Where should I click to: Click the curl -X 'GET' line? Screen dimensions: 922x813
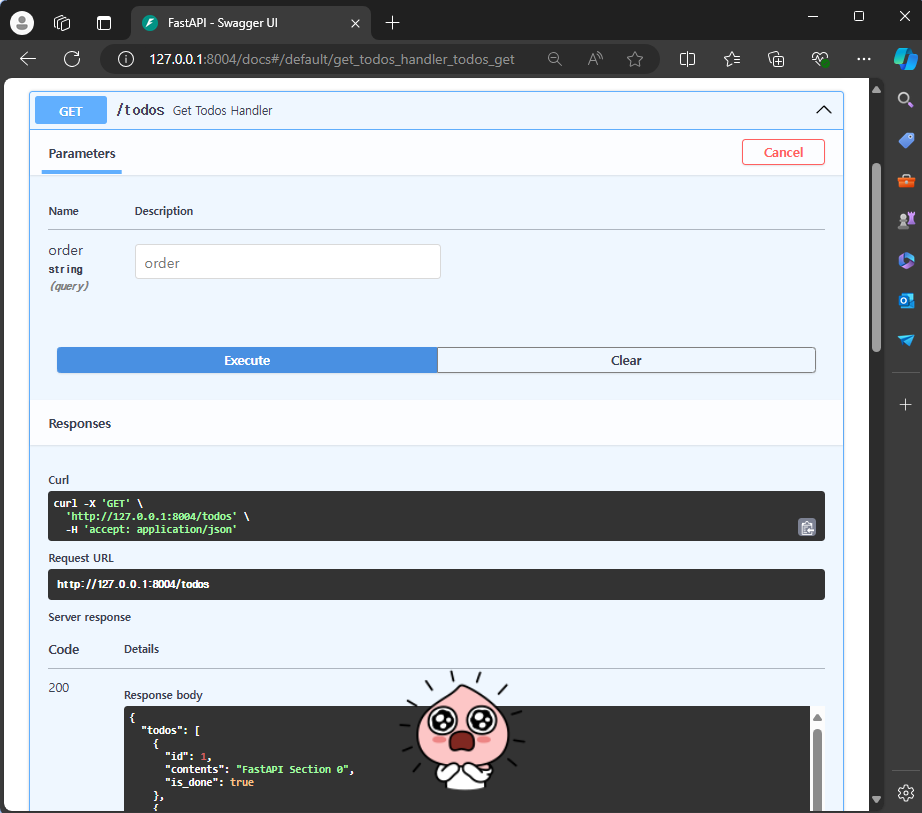click(x=98, y=504)
